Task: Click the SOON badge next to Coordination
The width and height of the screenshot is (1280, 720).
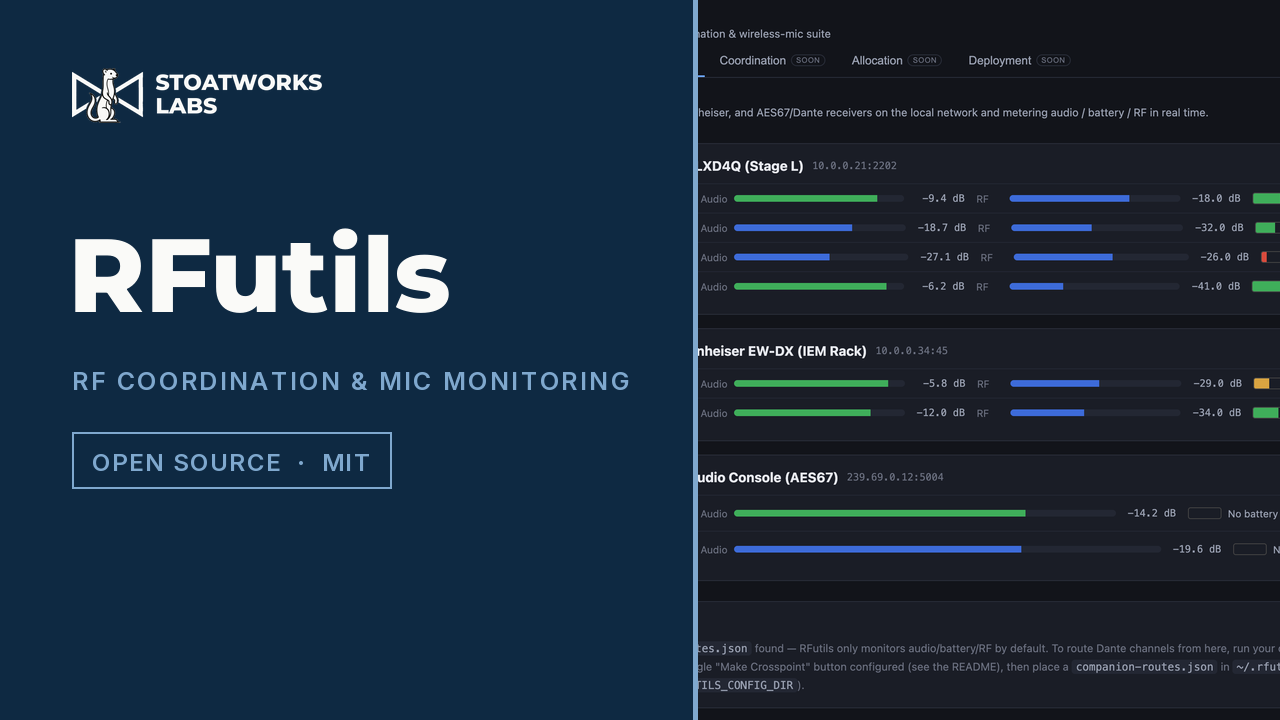Action: [x=808, y=60]
